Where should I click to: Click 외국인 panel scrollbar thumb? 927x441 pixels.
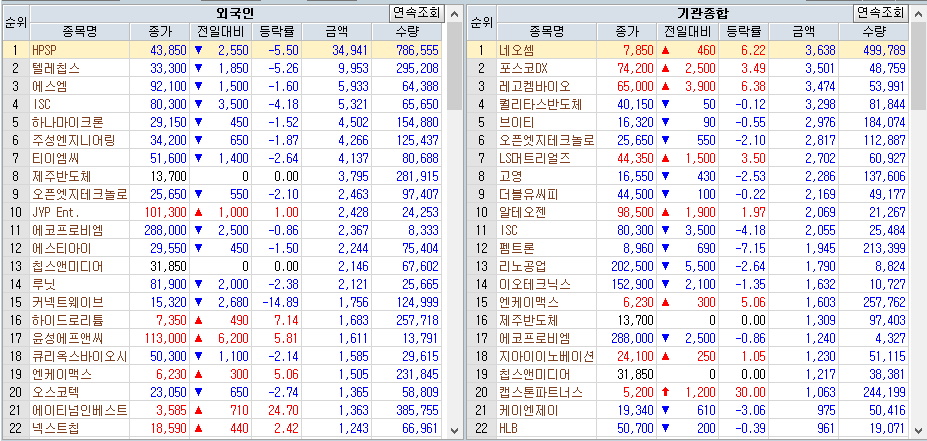click(454, 66)
